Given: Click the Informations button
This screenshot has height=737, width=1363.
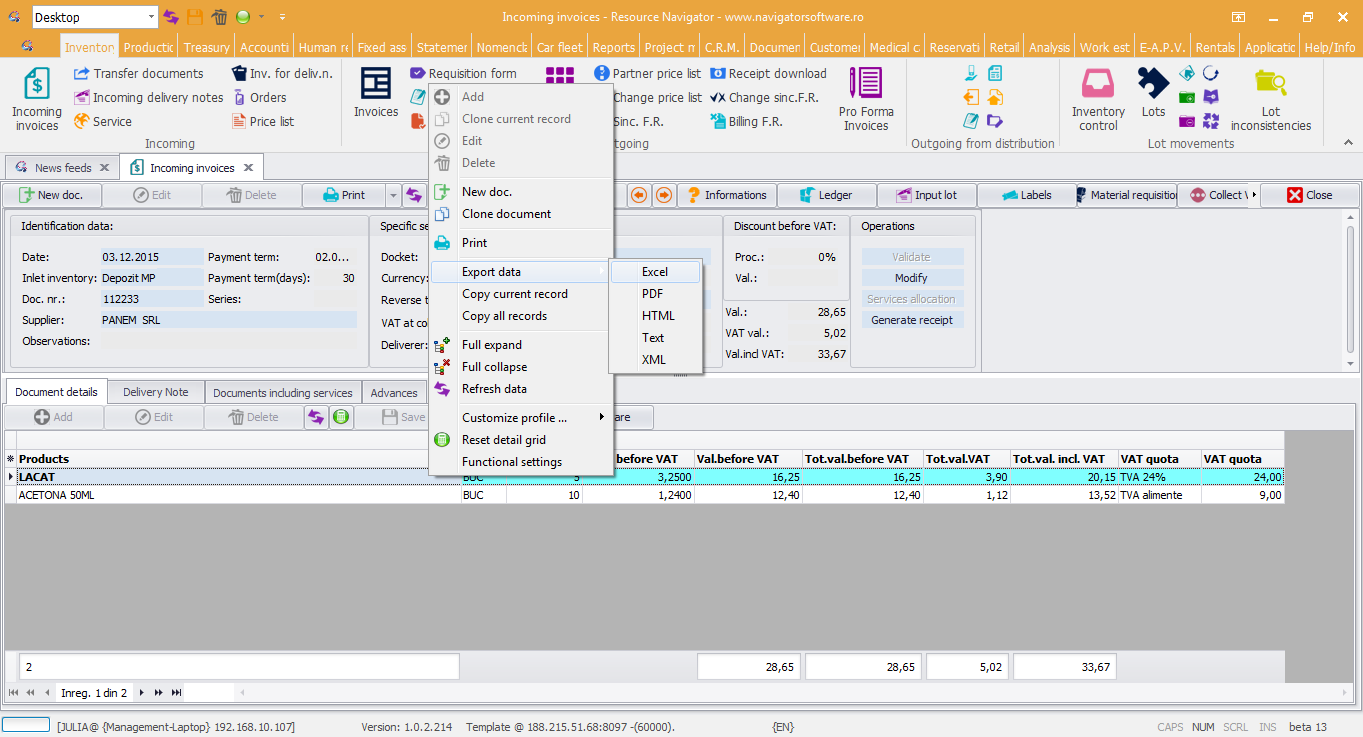Looking at the screenshot, I should [726, 195].
